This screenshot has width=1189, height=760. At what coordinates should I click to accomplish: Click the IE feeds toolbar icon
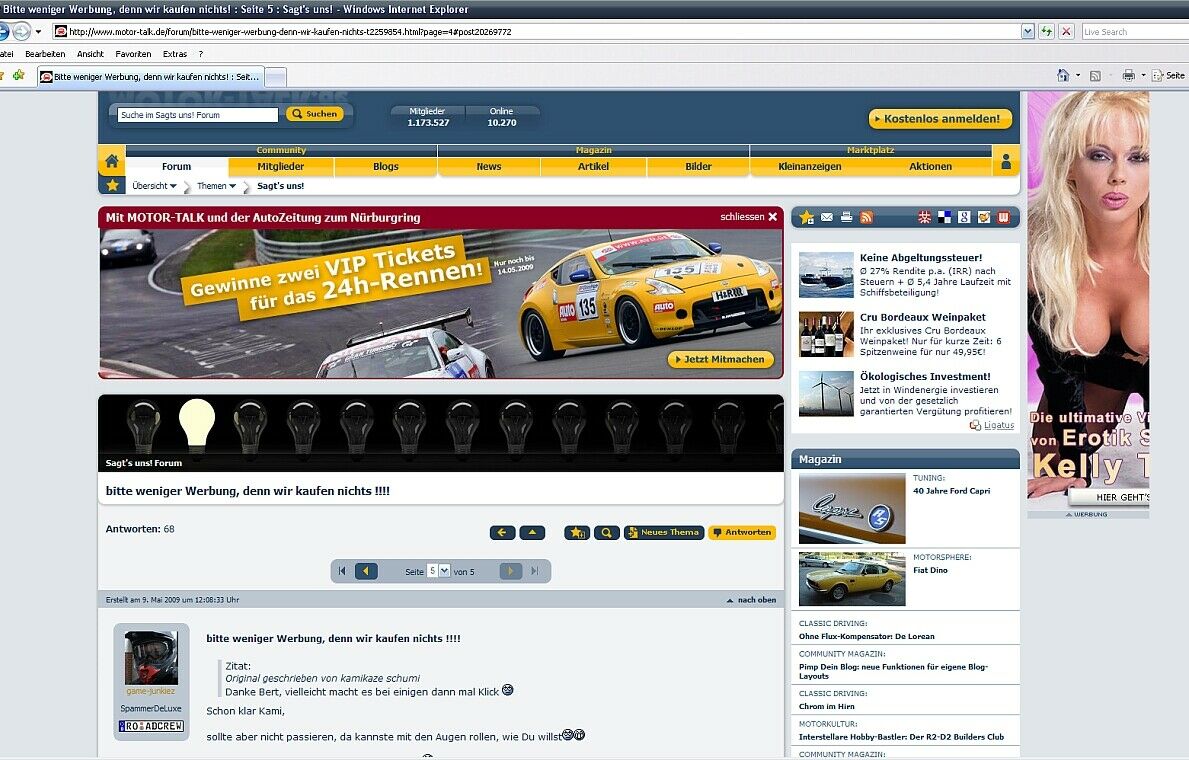(x=1095, y=75)
